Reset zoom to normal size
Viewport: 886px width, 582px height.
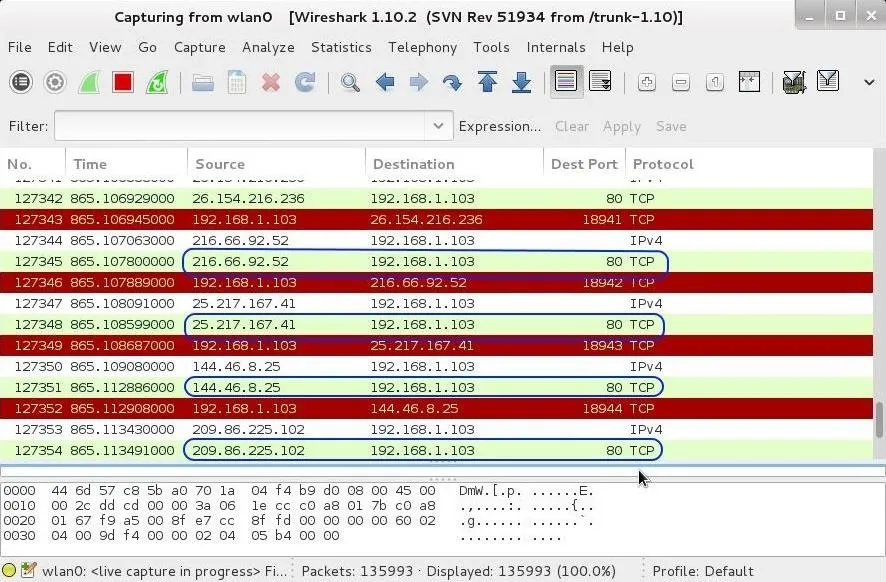(715, 82)
